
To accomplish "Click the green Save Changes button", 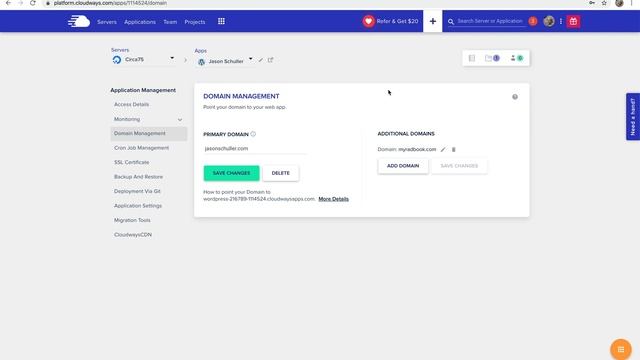I will point(231,173).
